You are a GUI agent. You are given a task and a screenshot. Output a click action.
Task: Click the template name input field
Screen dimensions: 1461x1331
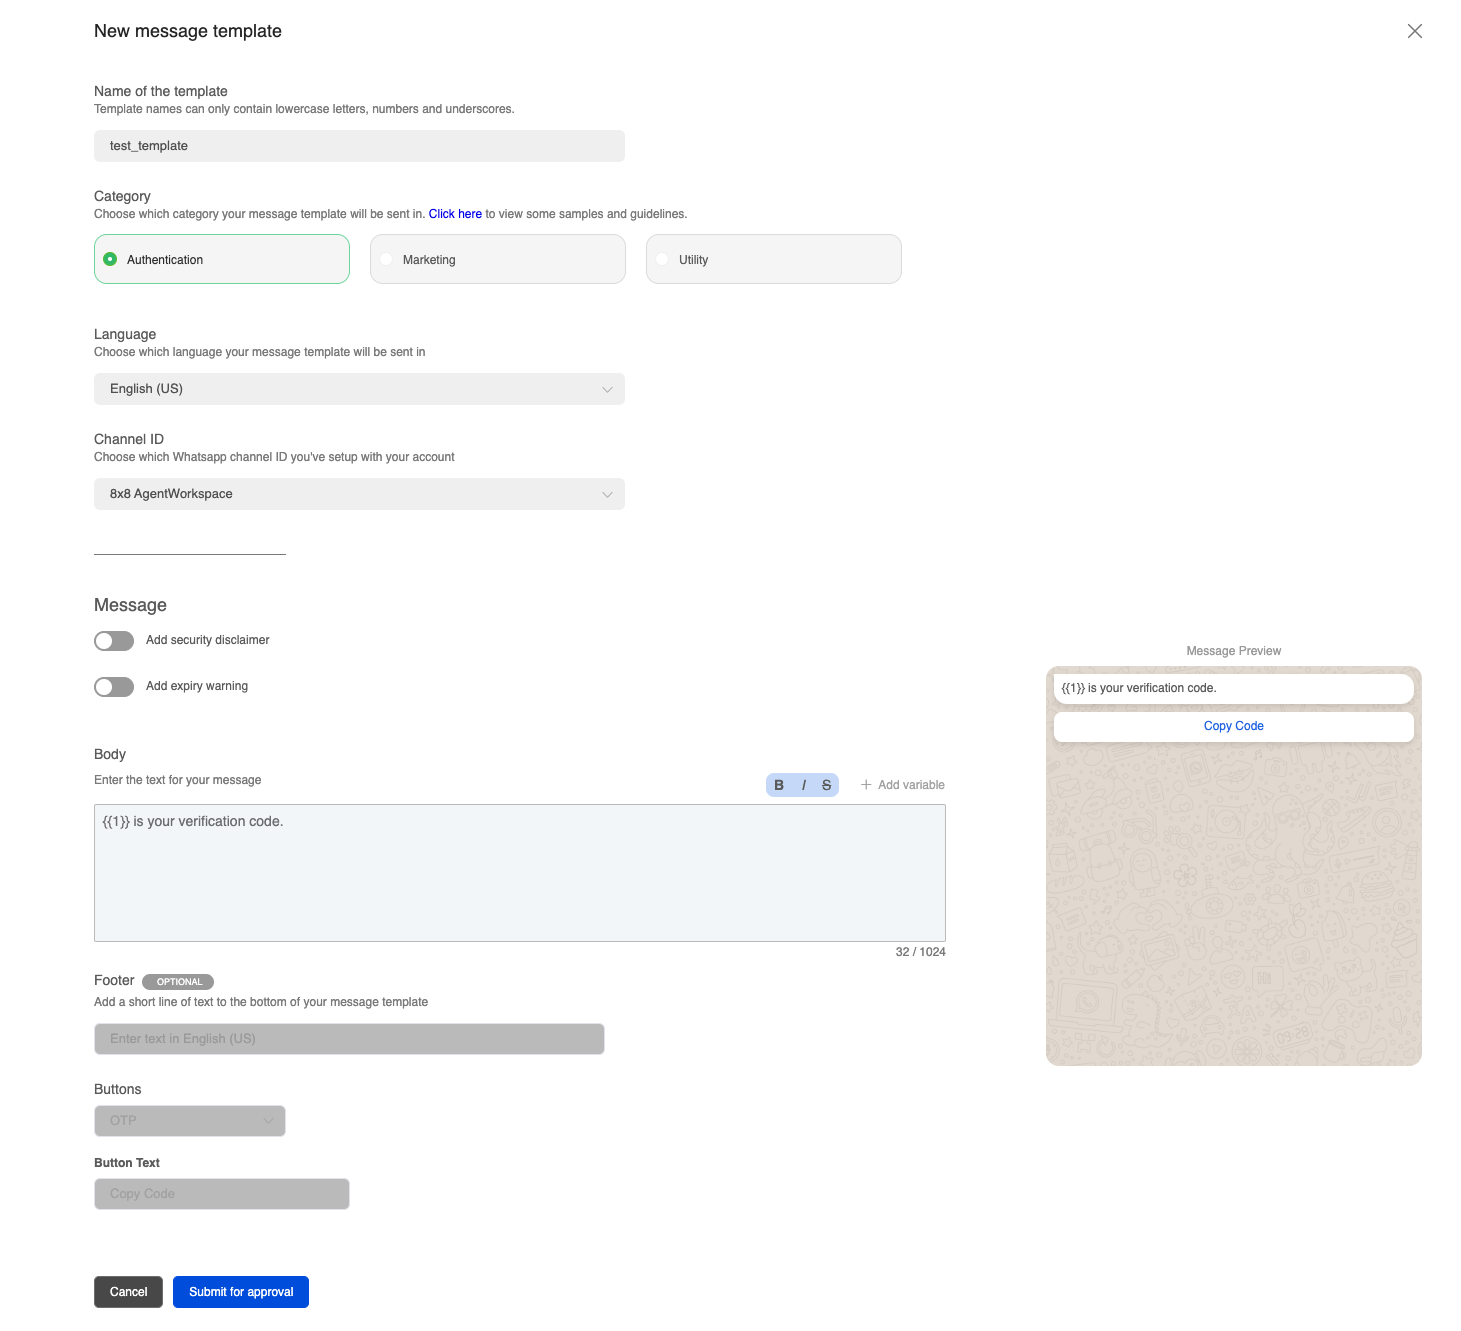tap(359, 146)
